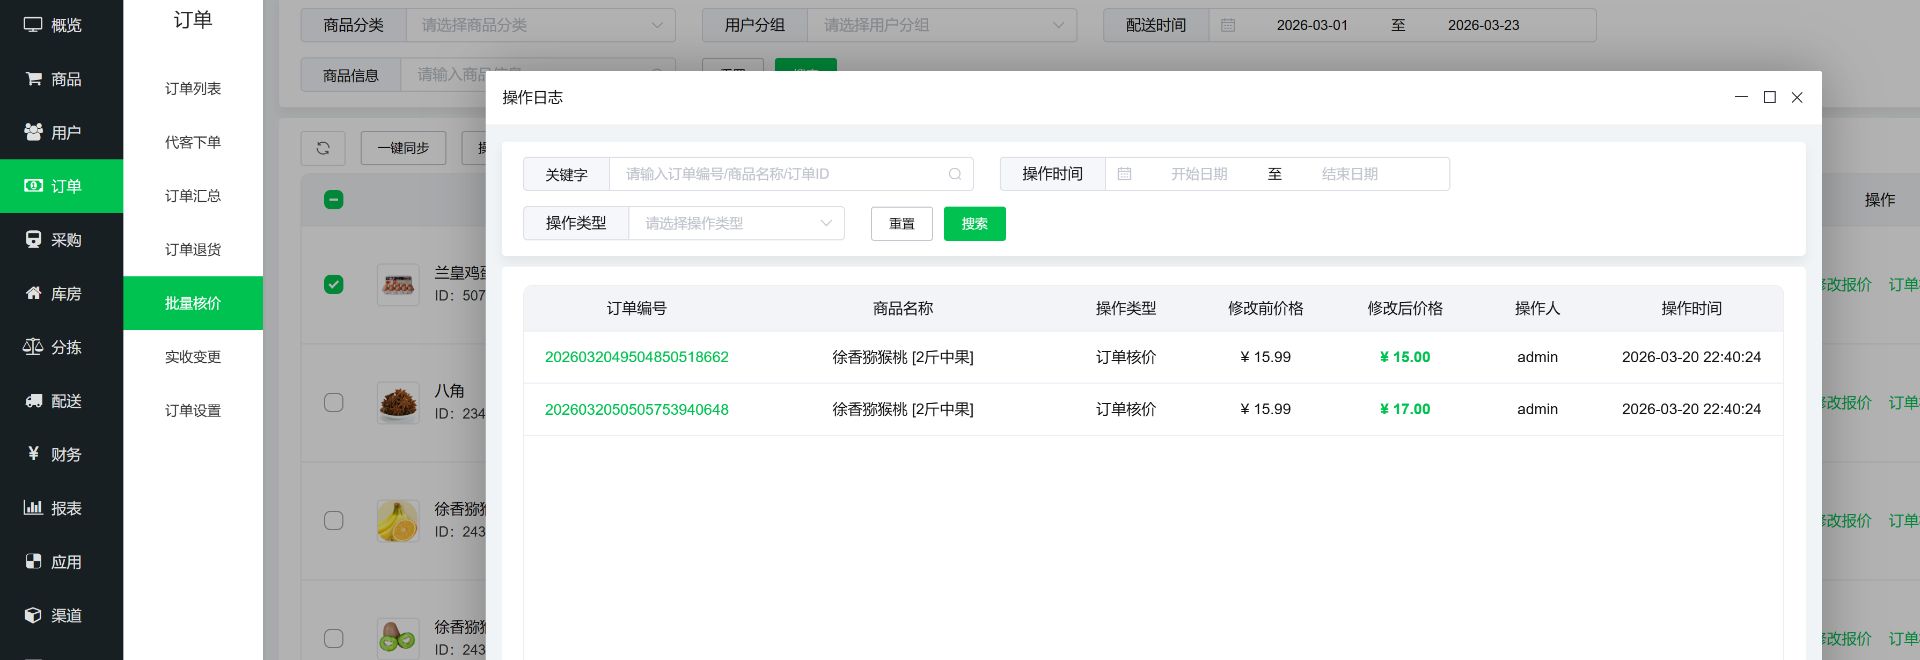Click the refresh icon button in list toolbar

coord(323,148)
